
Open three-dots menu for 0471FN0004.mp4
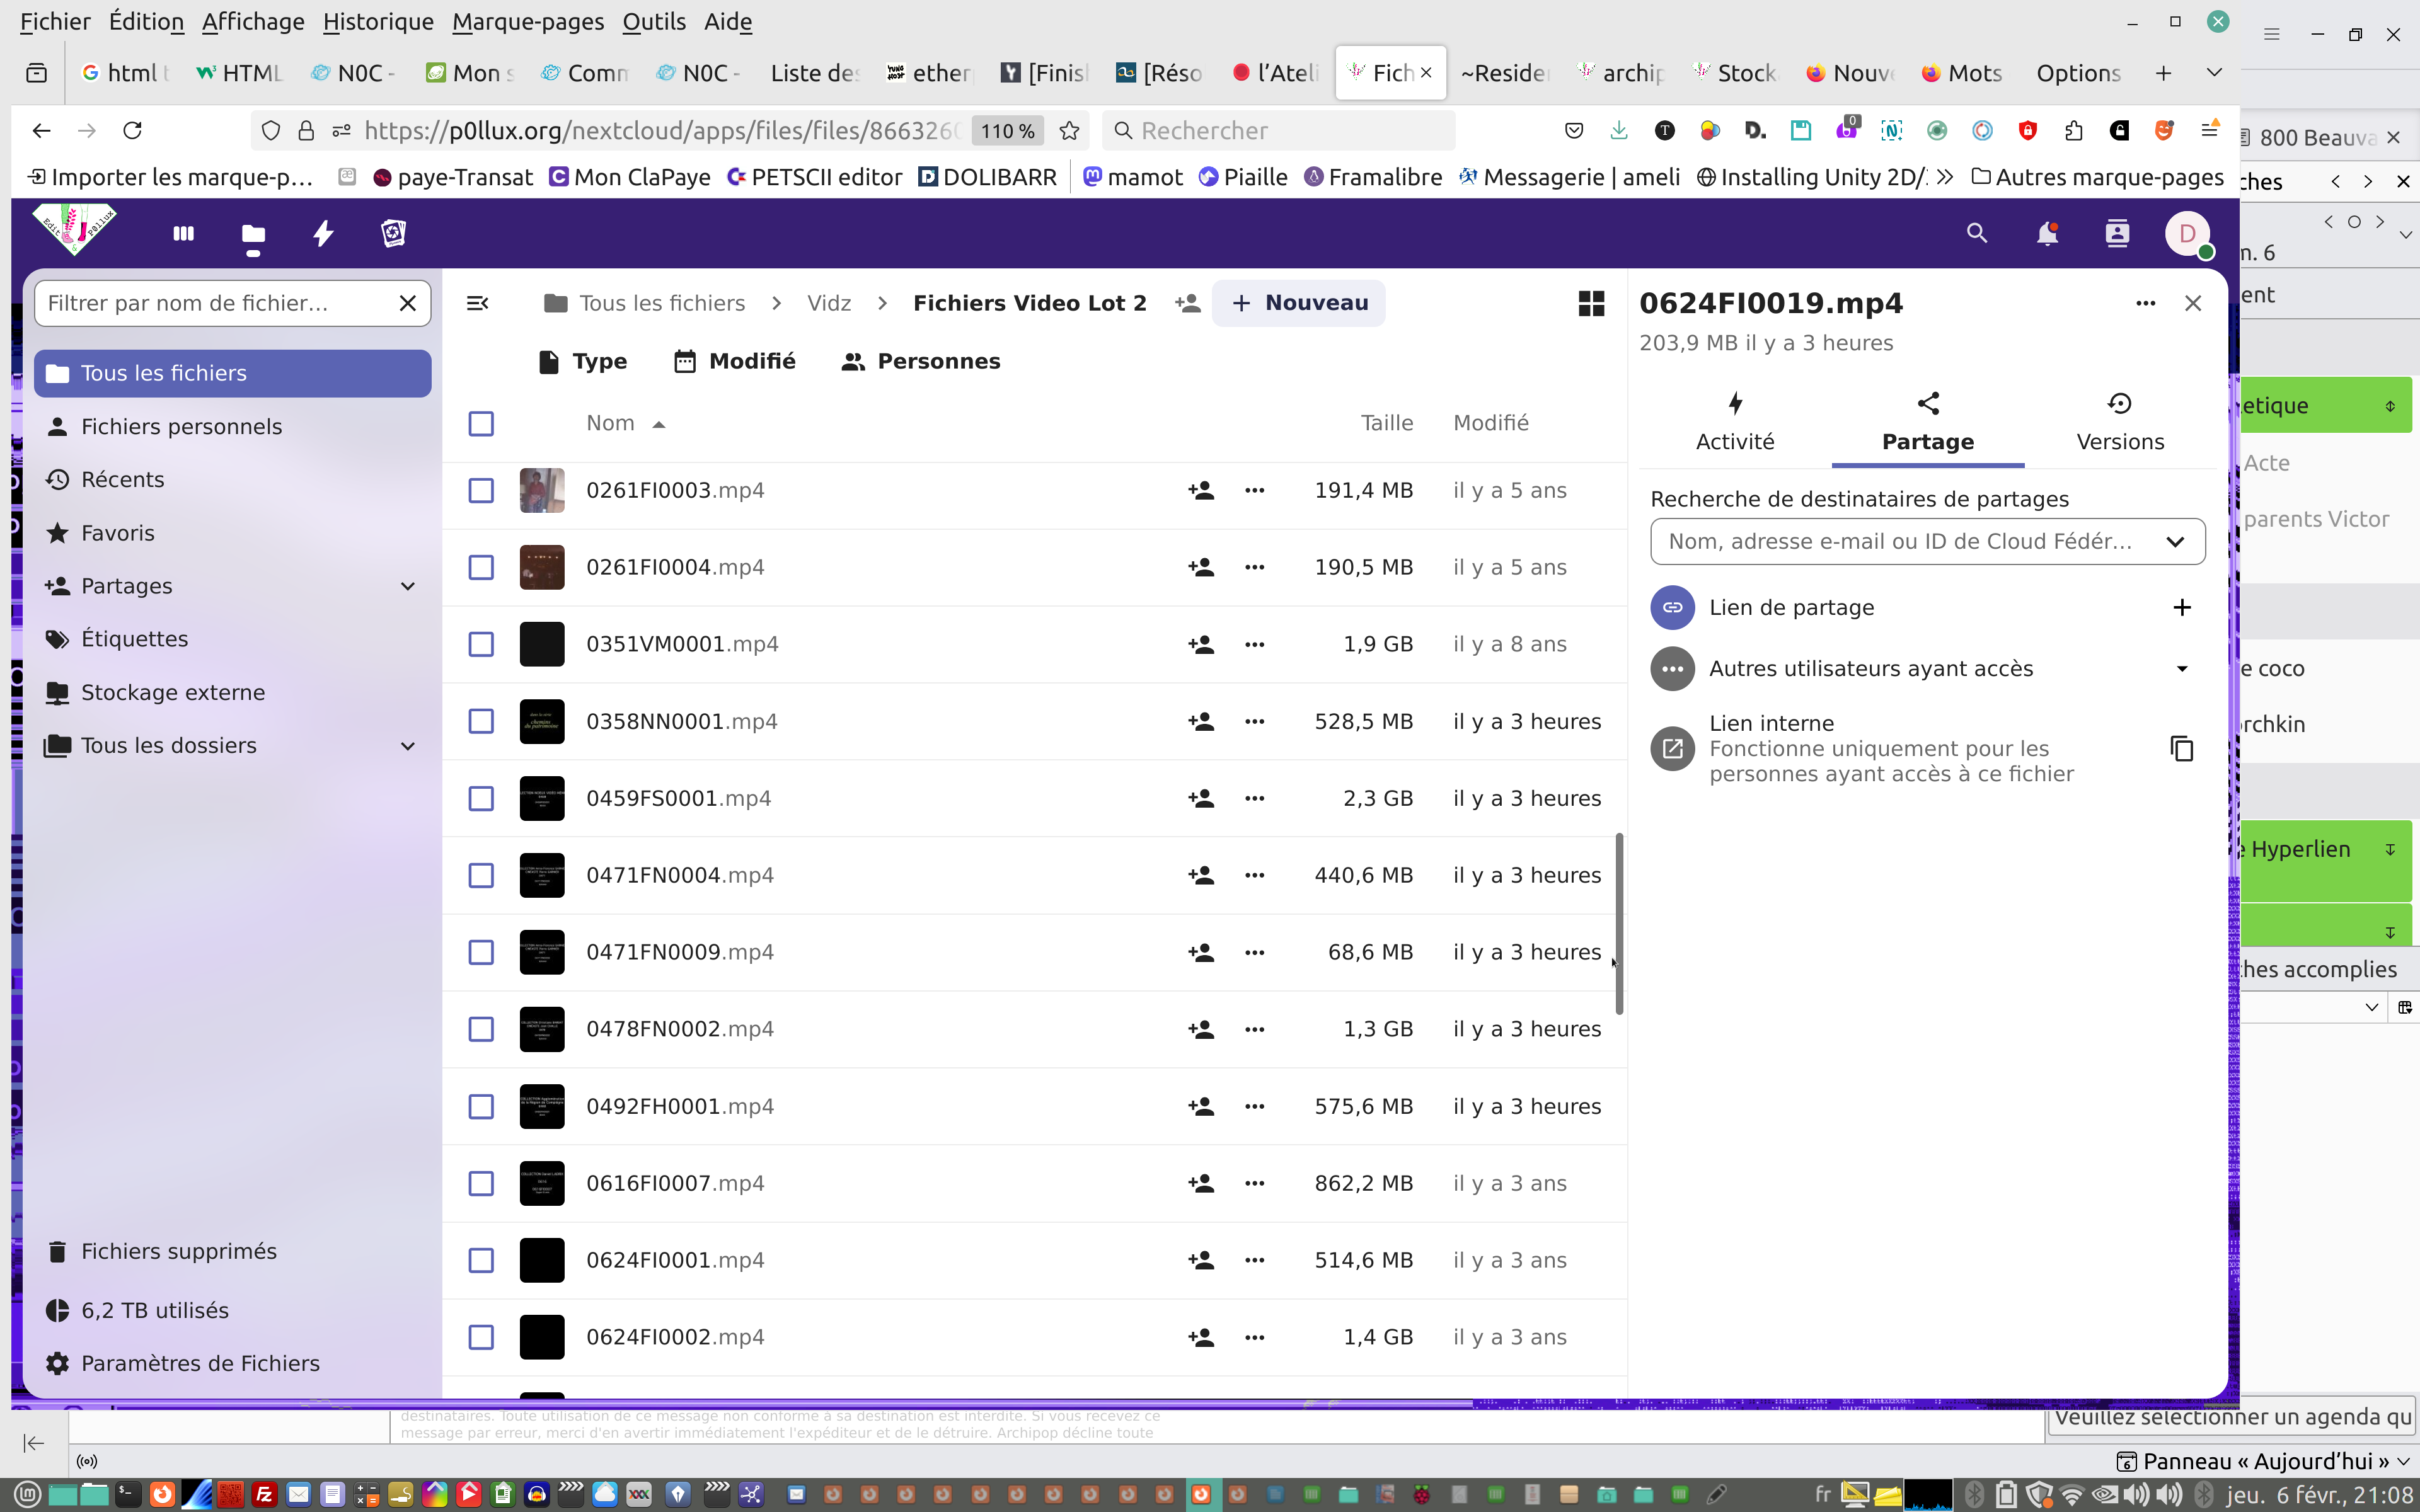1254,875
